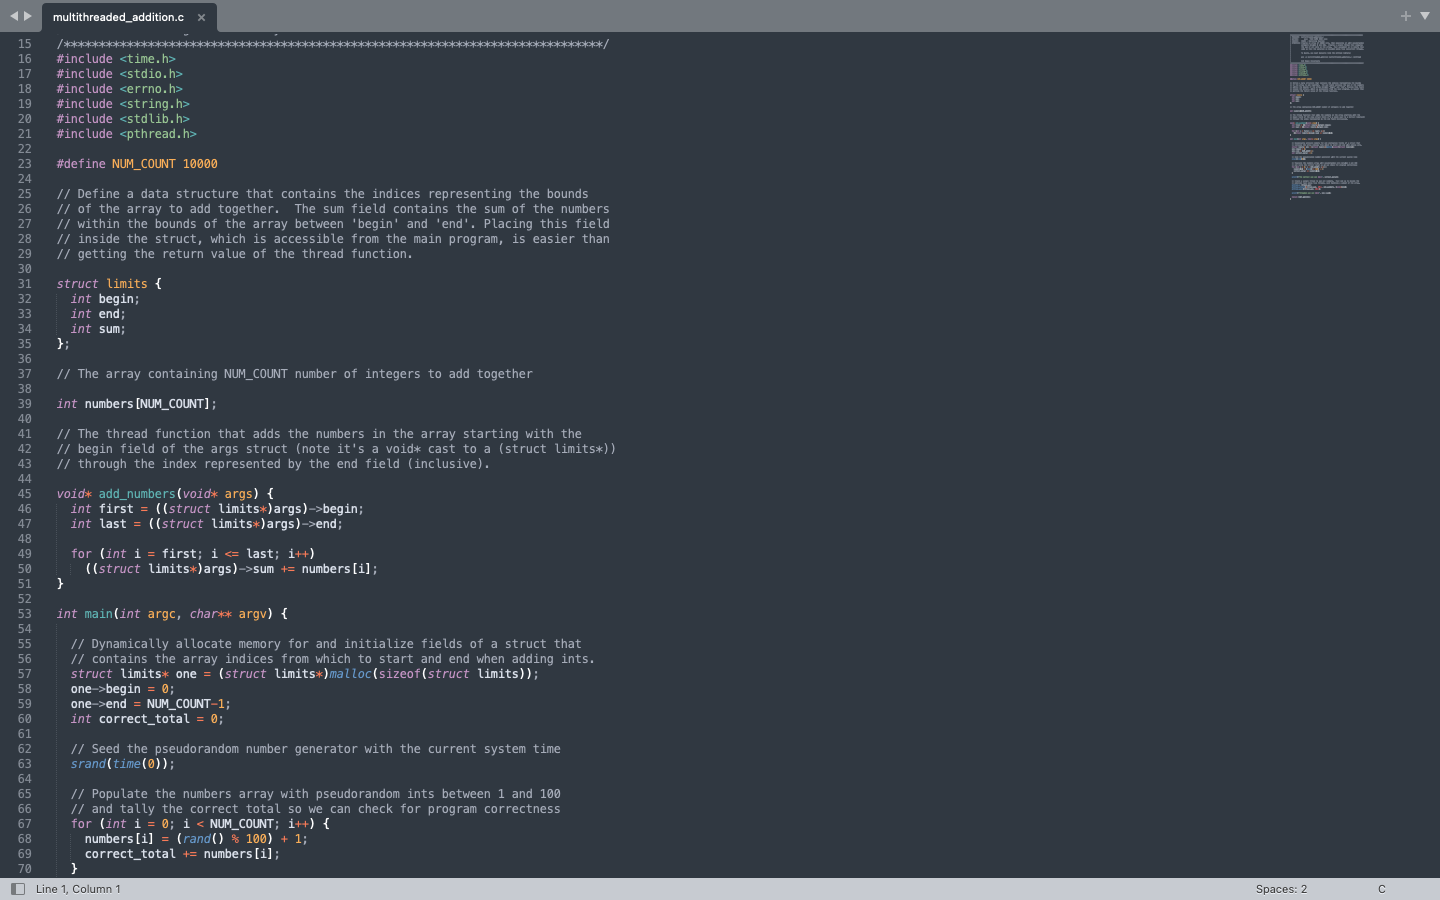
Task: Open the syntax selector showing 'C'
Action: coord(1381,888)
